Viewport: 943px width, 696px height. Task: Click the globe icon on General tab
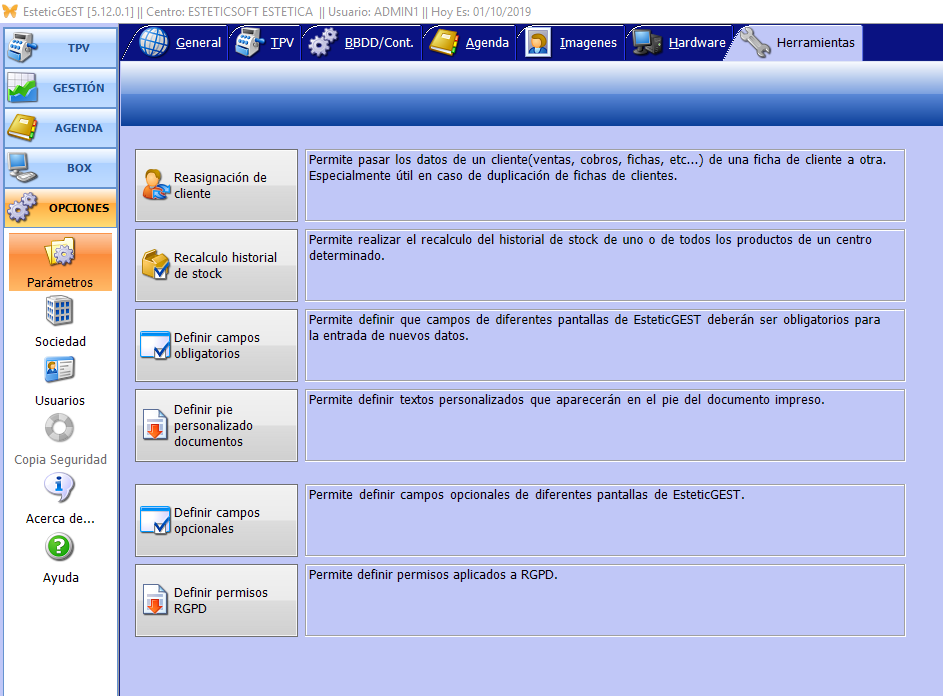coord(154,43)
